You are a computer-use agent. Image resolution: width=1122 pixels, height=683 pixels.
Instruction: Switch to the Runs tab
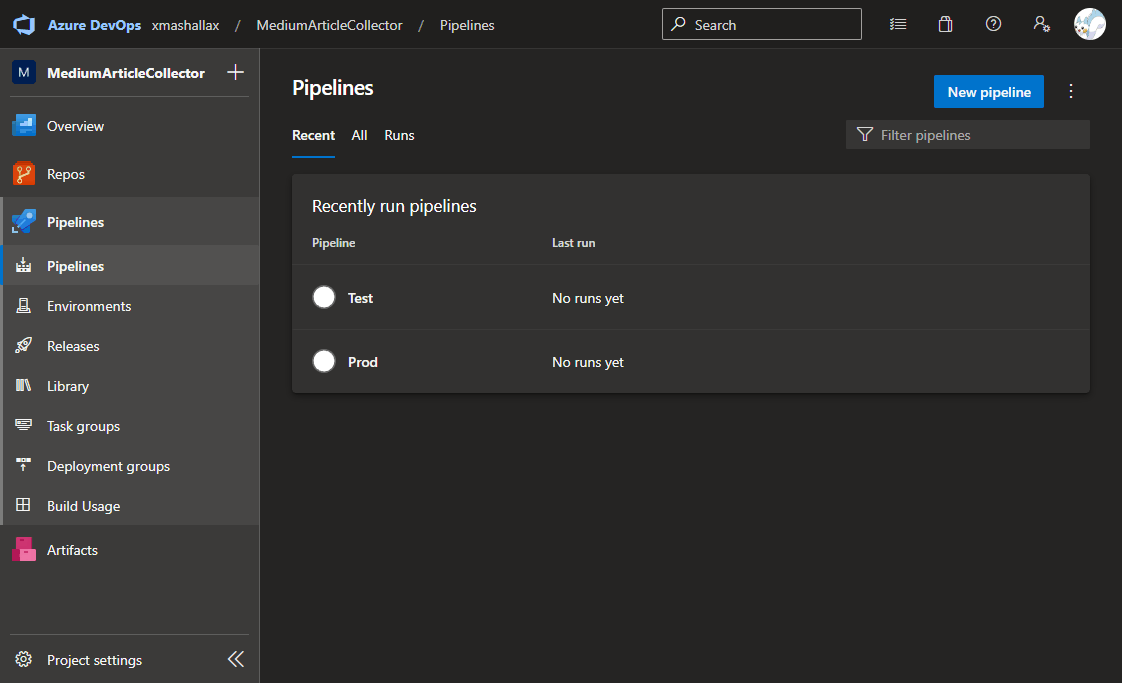399,135
